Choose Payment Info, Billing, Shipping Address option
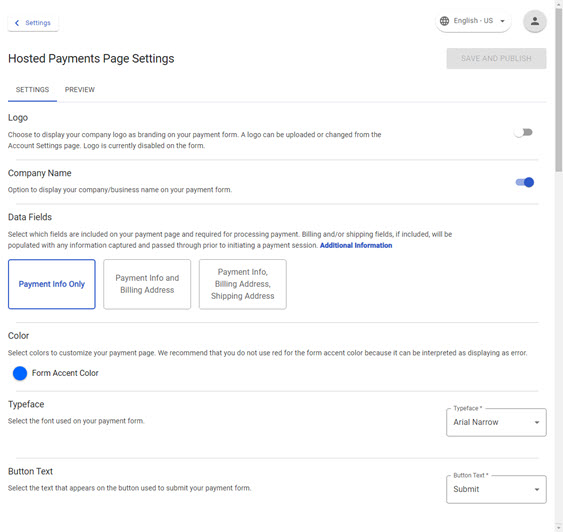 (x=243, y=284)
